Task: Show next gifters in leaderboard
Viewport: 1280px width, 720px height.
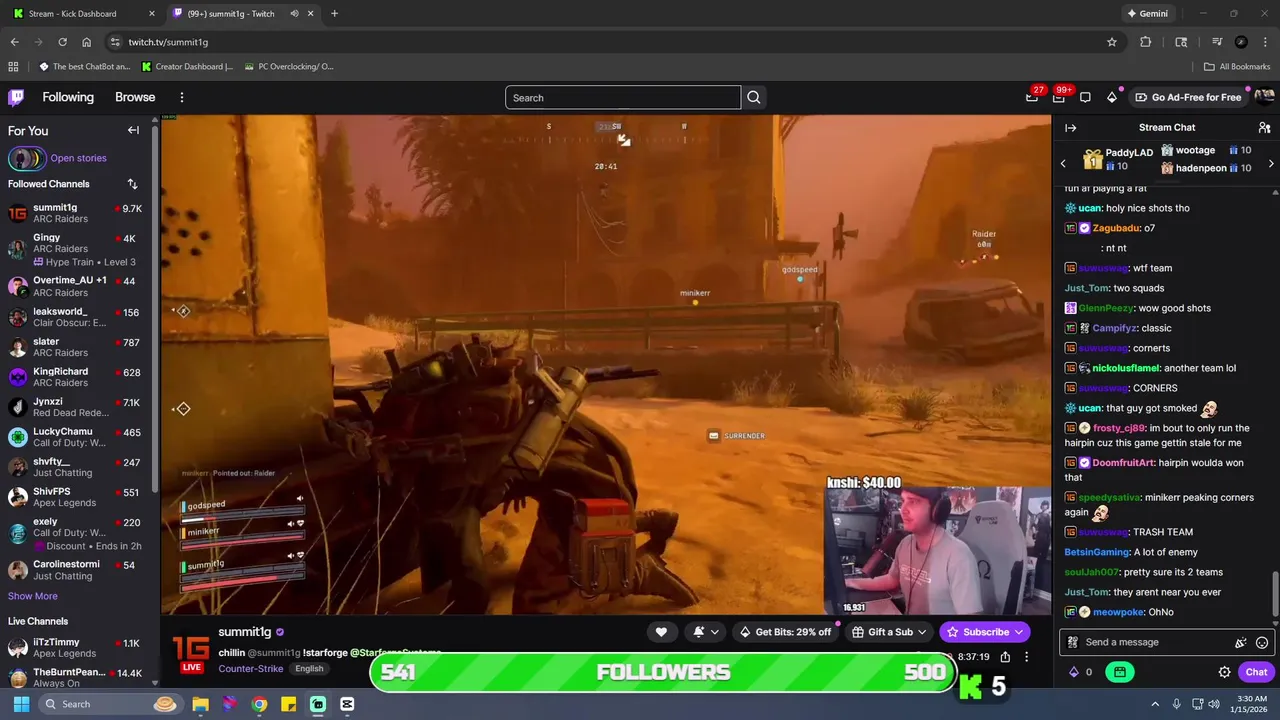Action: click(1271, 163)
